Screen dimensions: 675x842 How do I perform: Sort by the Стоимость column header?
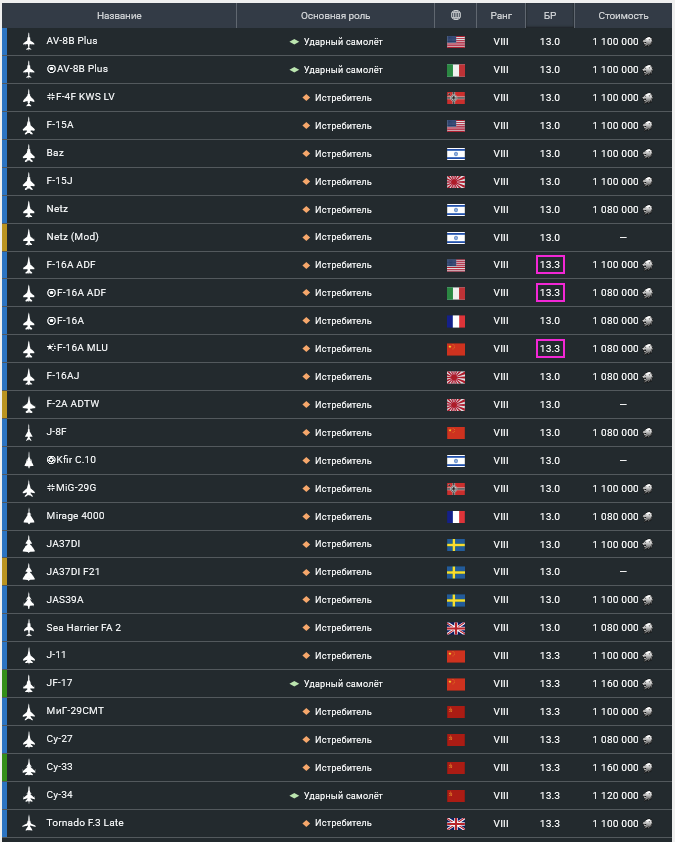tap(623, 16)
